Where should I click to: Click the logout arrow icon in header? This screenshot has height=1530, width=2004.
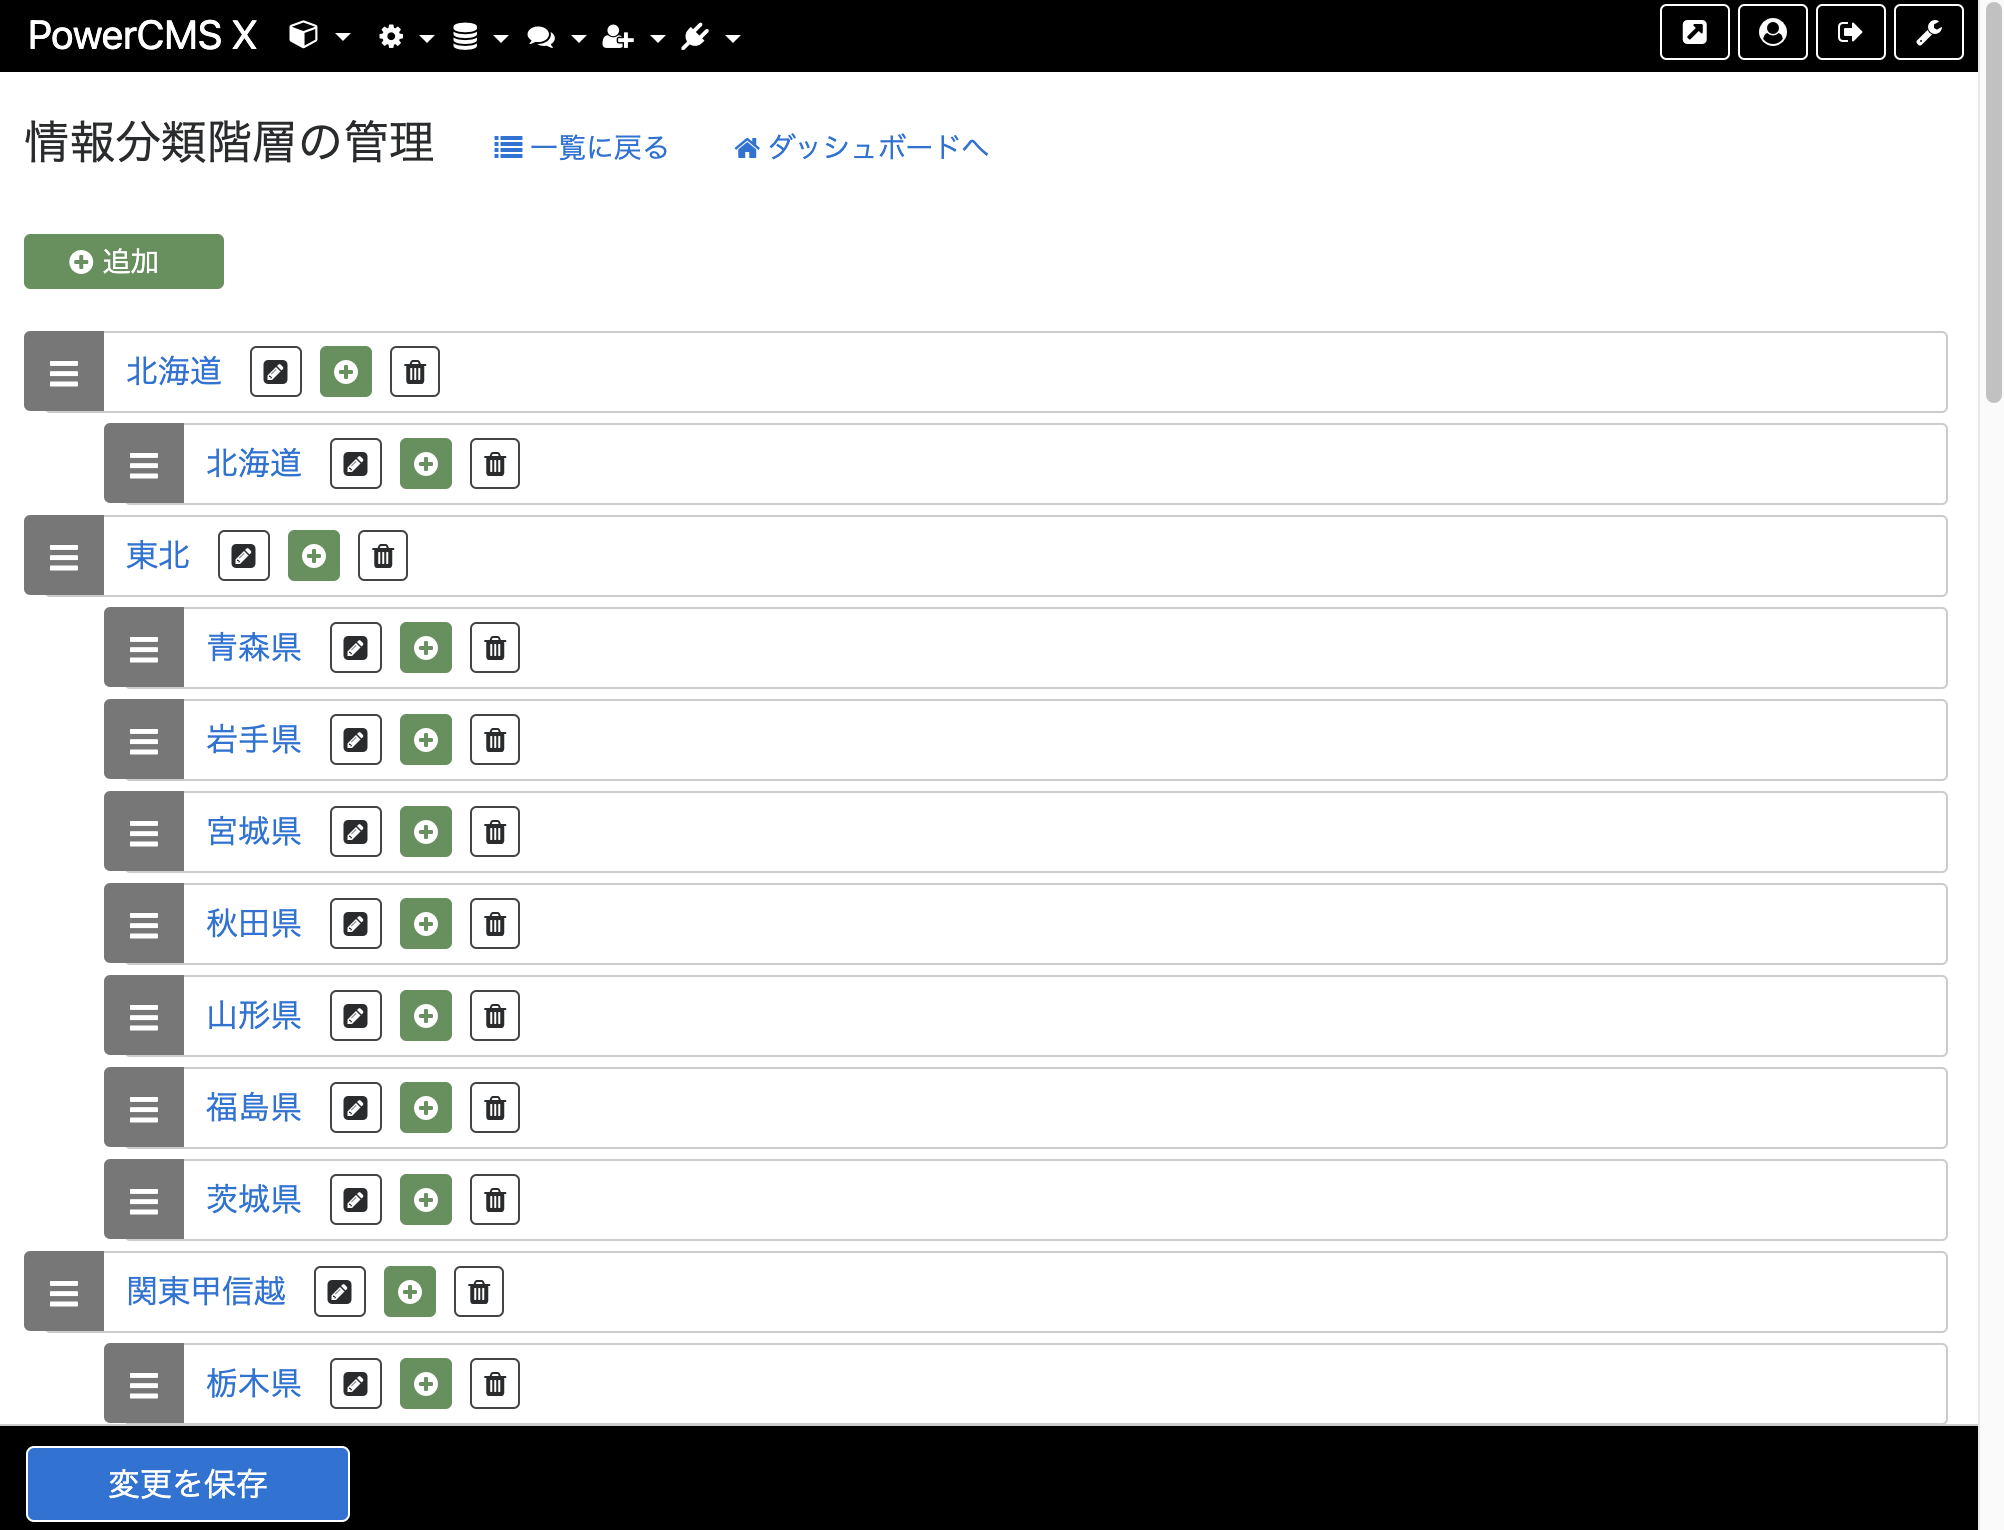click(1851, 33)
